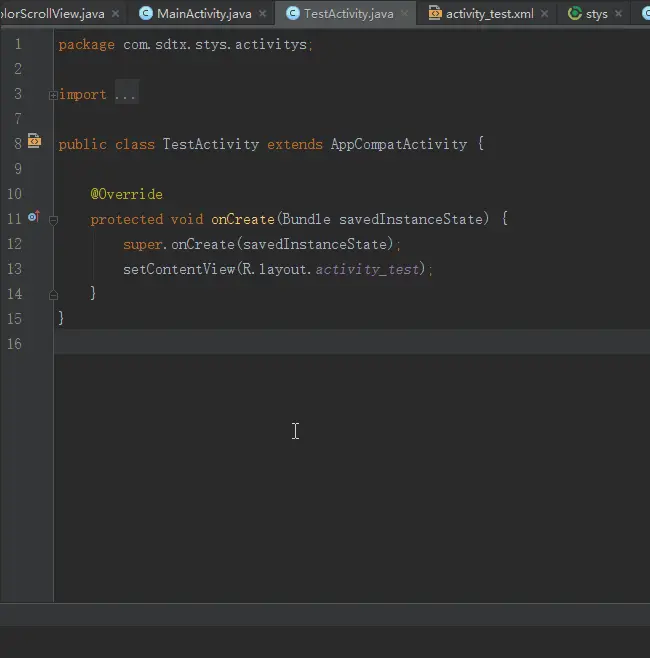Click the extends keyword

(295, 144)
